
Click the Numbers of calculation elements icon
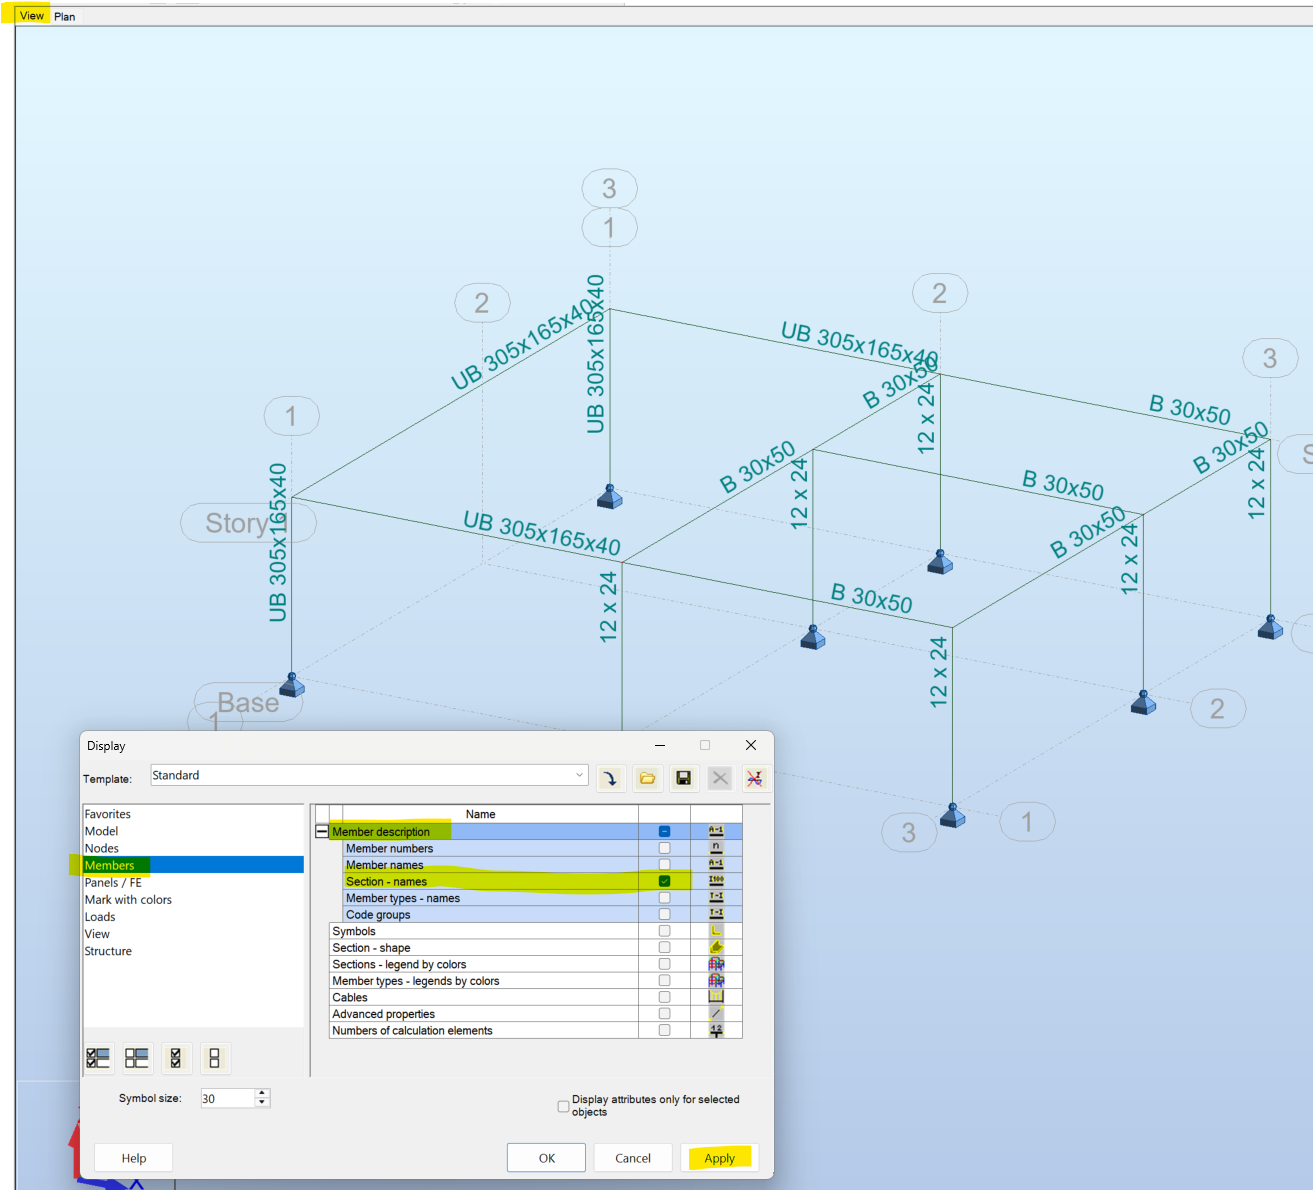(716, 1030)
